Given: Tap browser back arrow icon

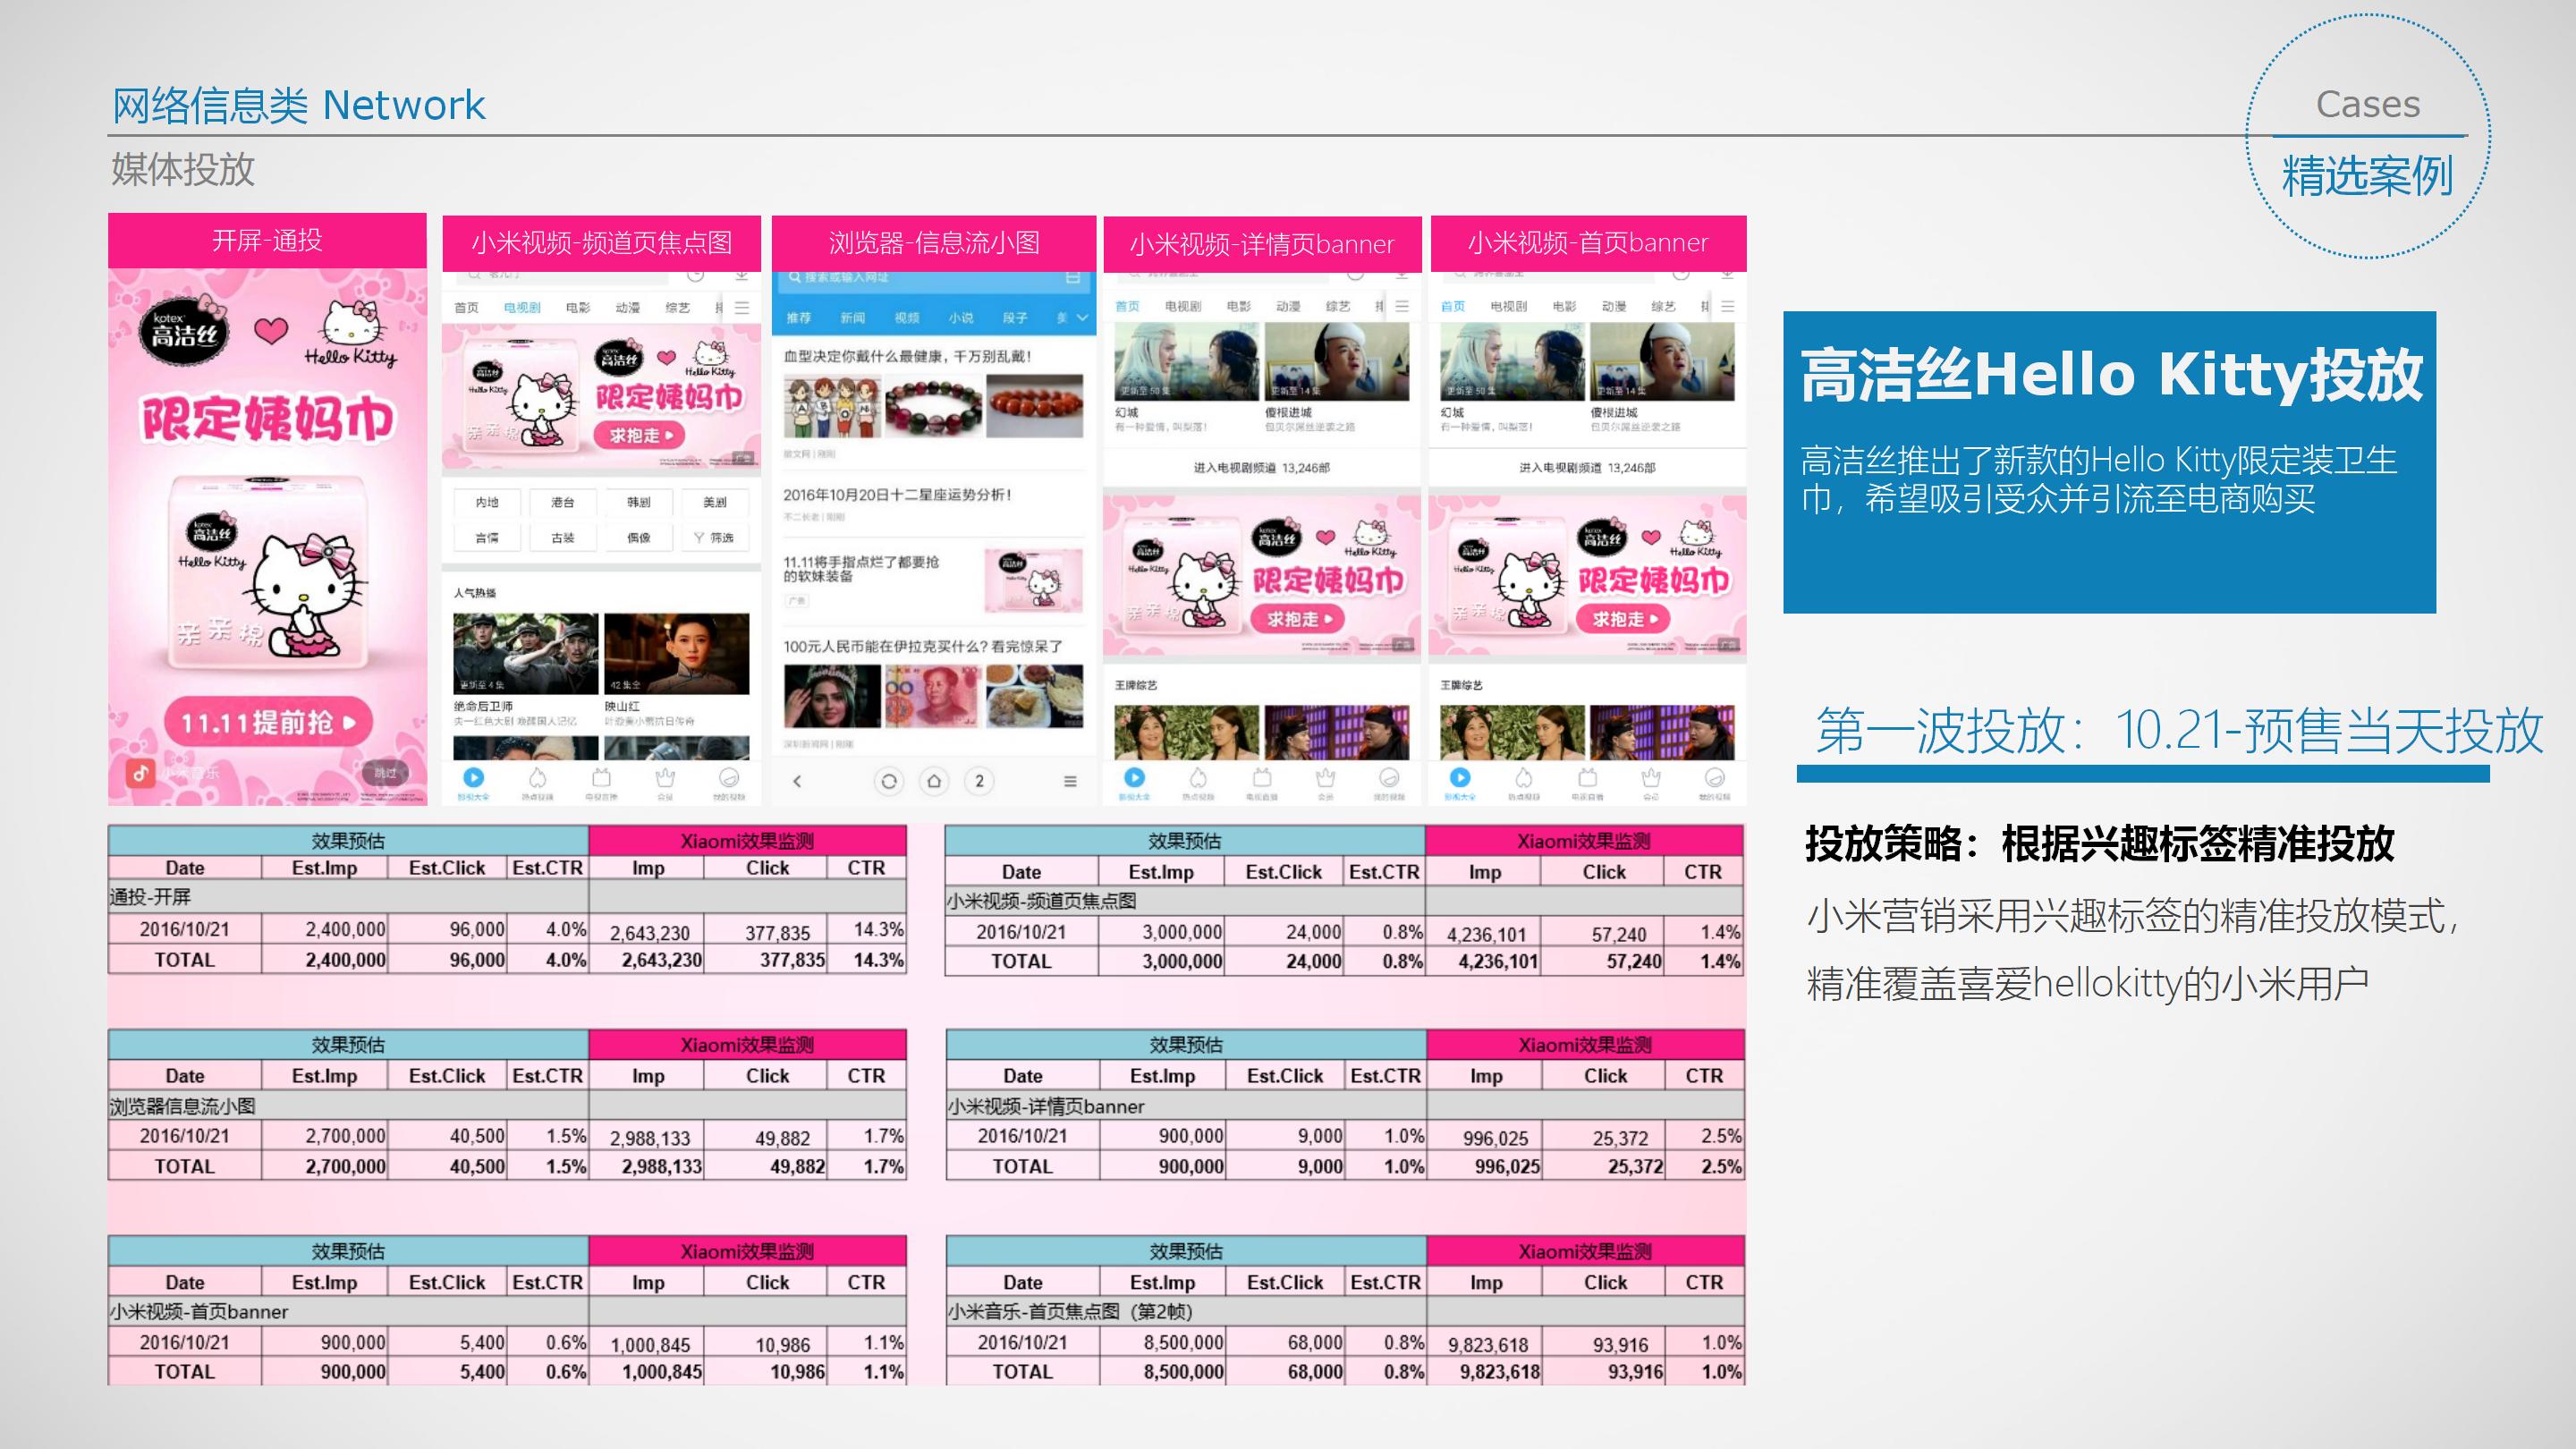Looking at the screenshot, I should 797,781.
